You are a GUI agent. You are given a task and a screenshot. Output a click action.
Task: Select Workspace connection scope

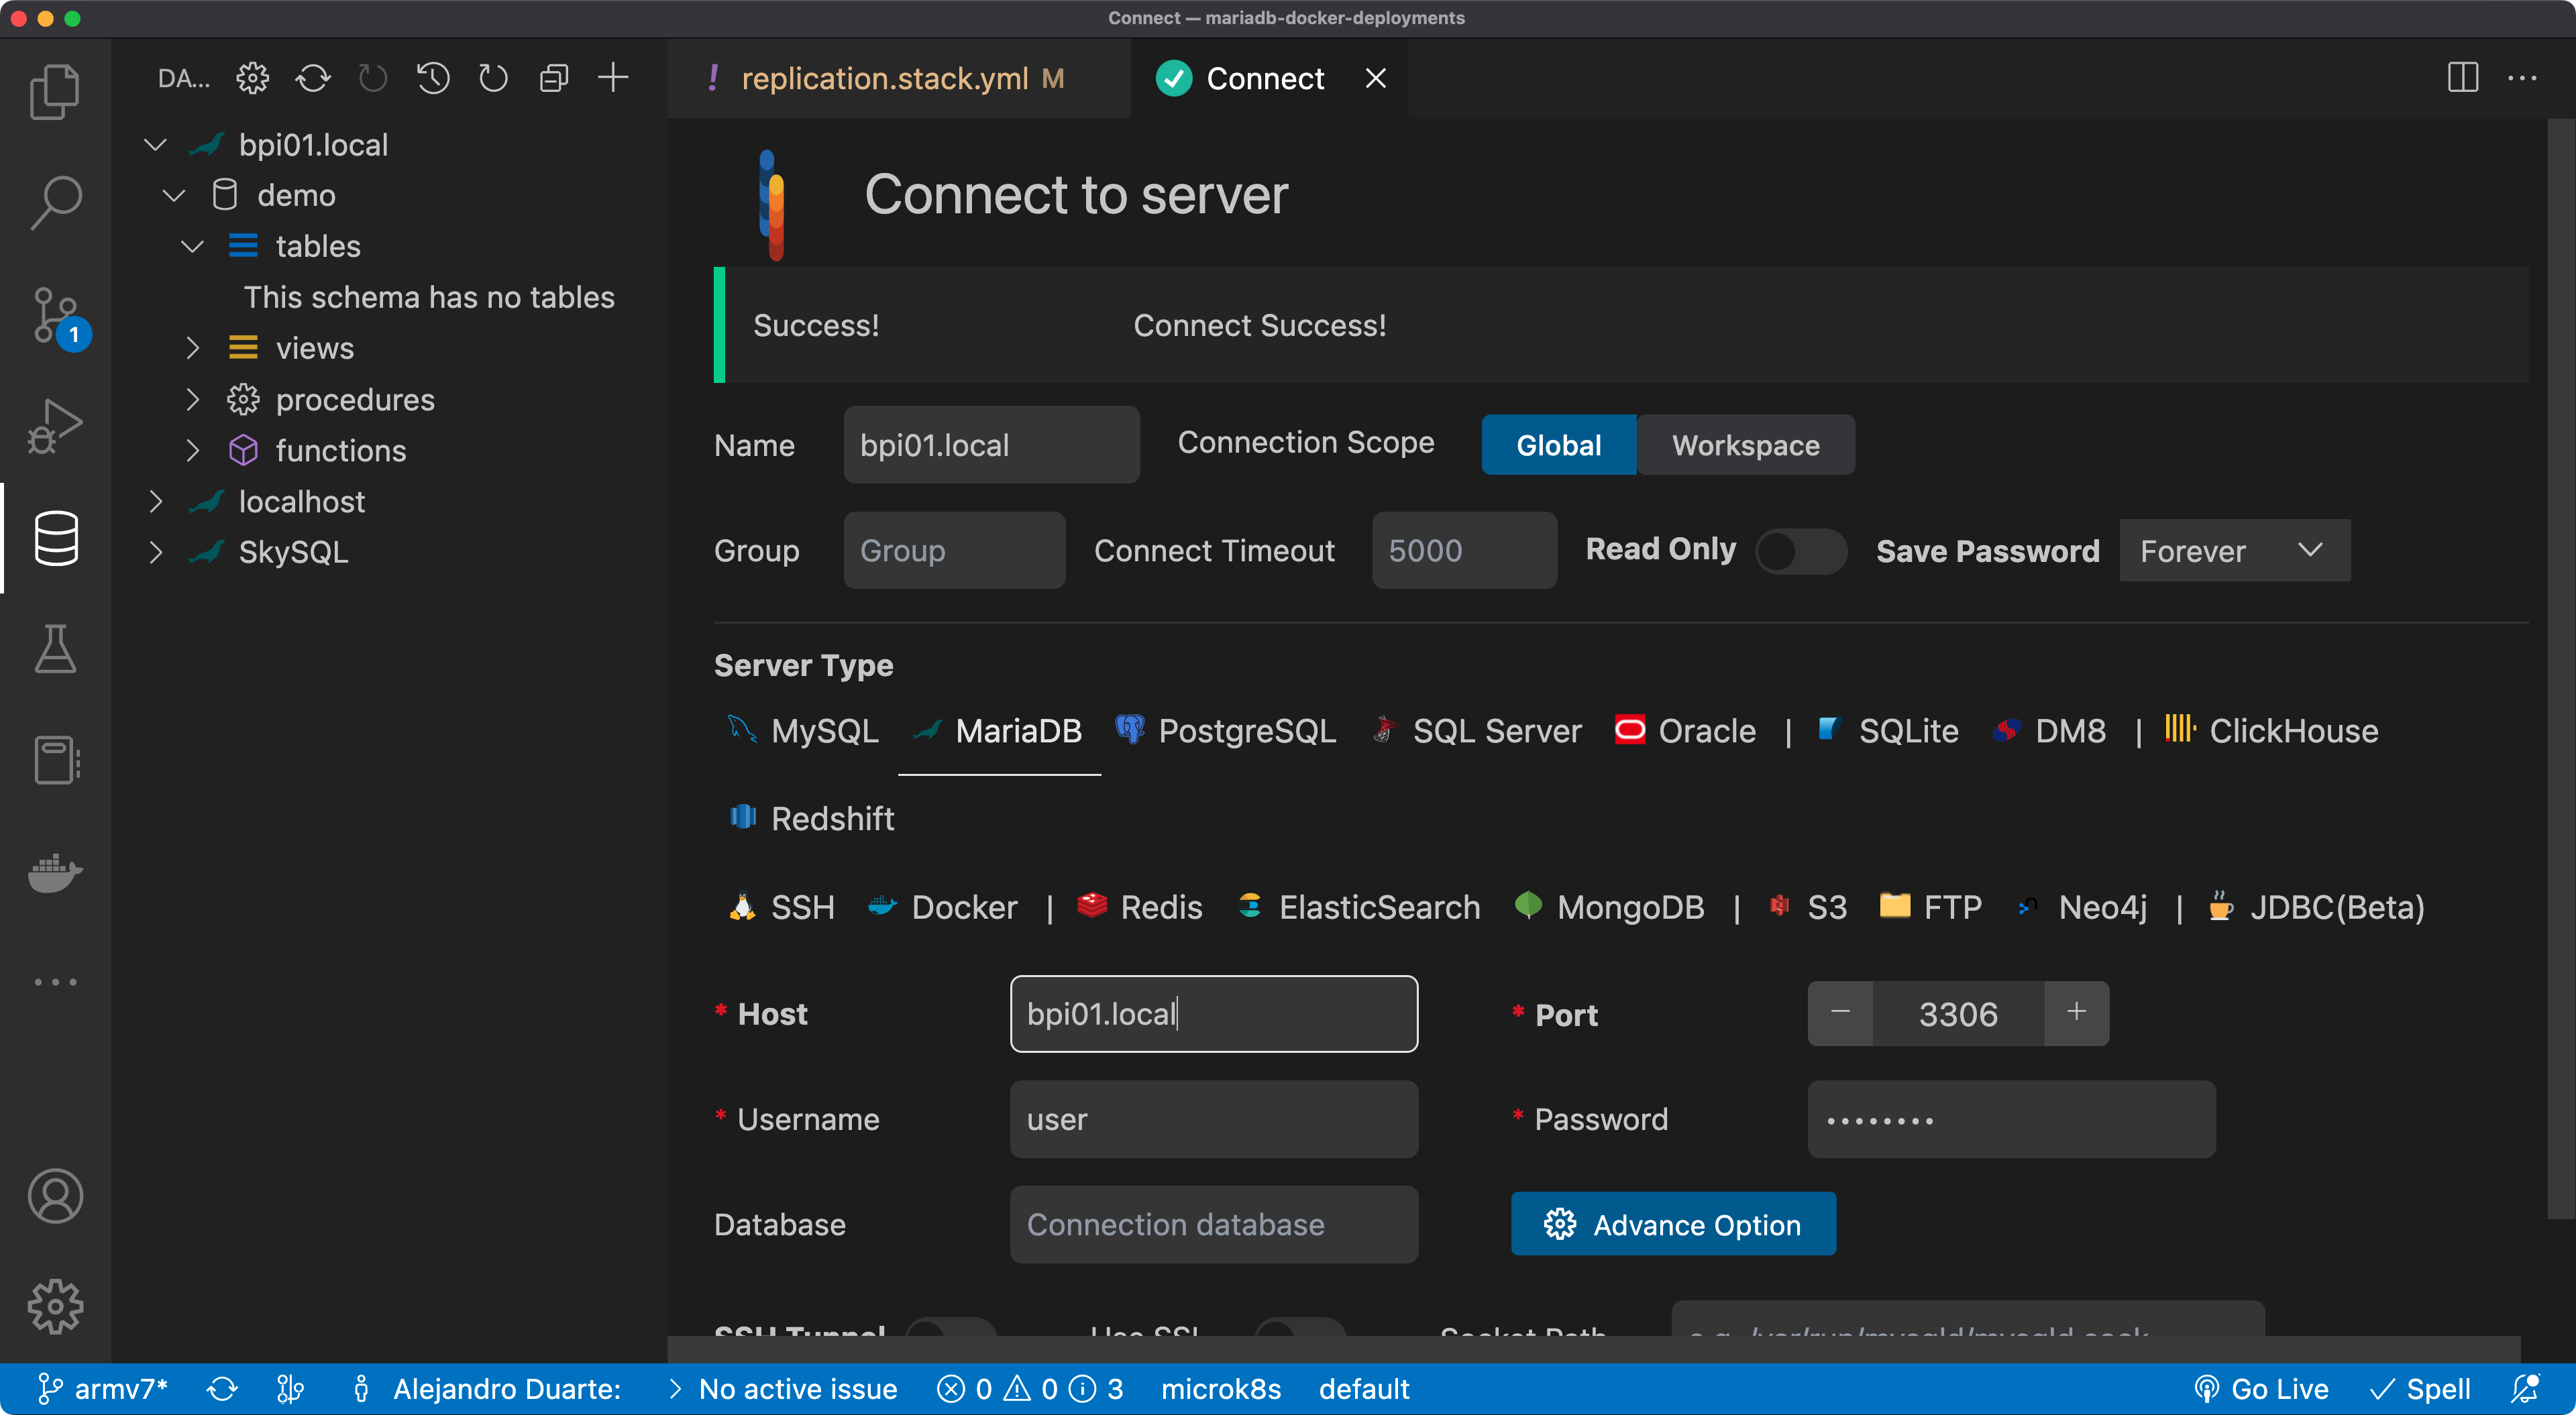click(1745, 445)
